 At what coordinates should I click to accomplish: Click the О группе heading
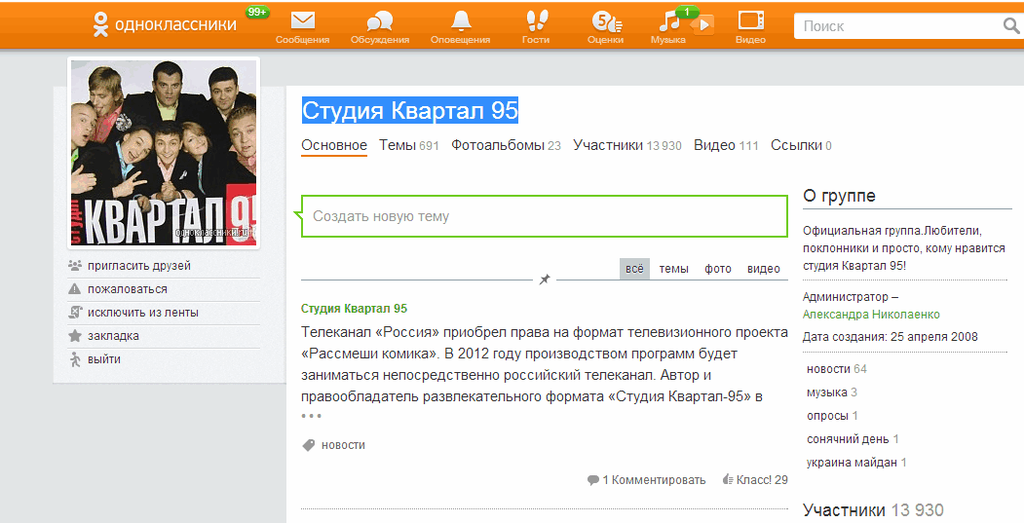839,196
